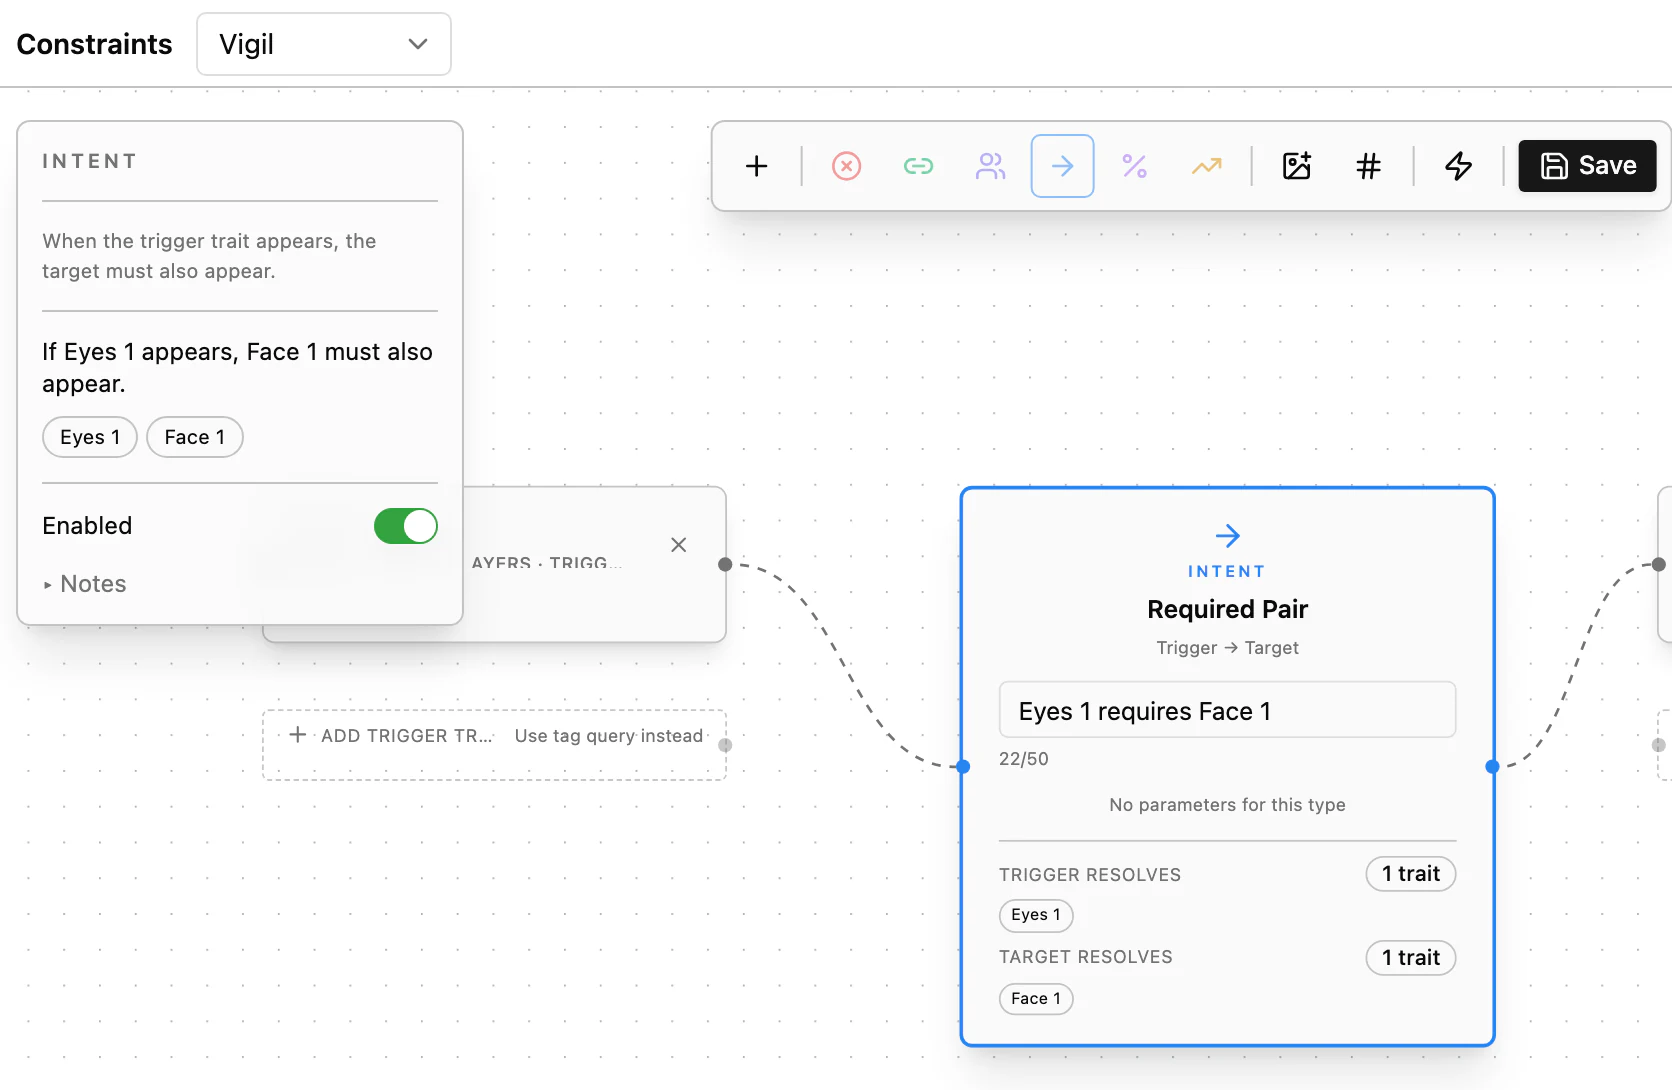Click the 1 trait badge beside Trigger Resolves
Viewport: 1672px width, 1090px height.
tap(1411, 874)
